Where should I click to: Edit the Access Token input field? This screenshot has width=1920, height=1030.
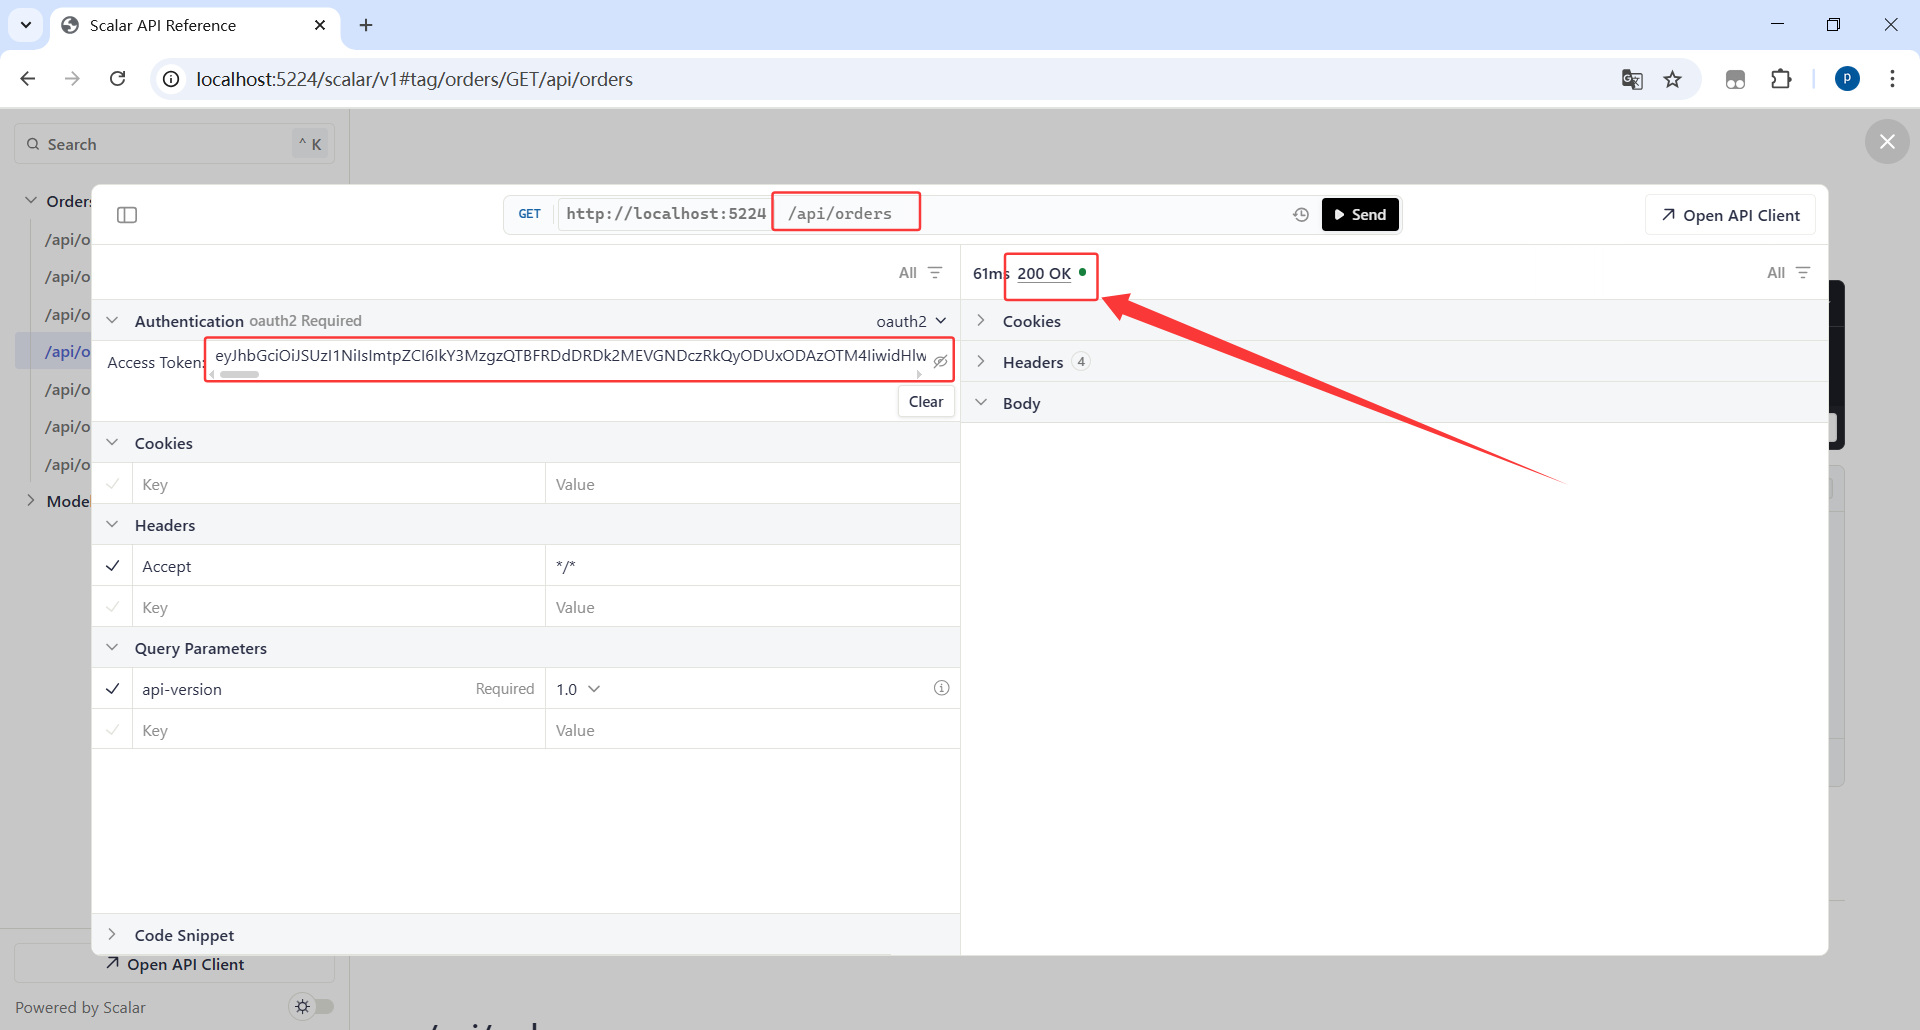point(571,355)
